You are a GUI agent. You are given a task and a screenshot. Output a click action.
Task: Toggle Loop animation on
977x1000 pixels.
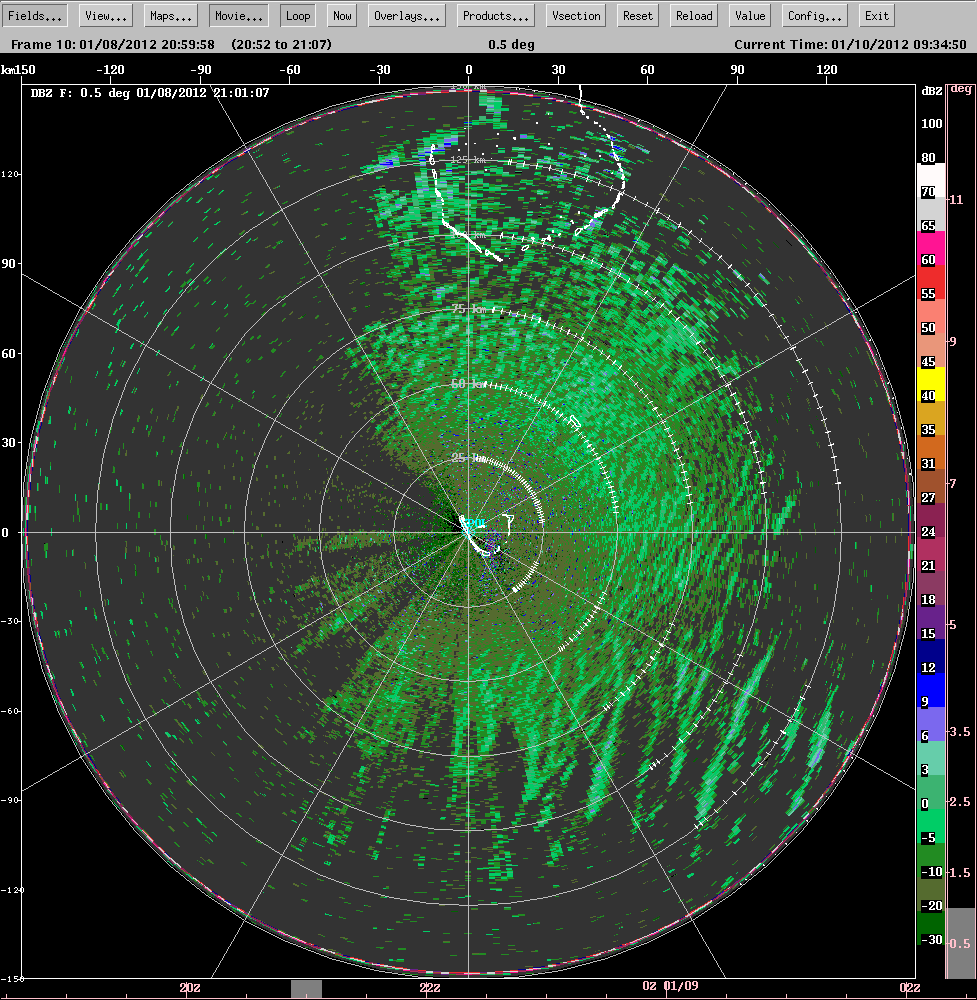[297, 15]
